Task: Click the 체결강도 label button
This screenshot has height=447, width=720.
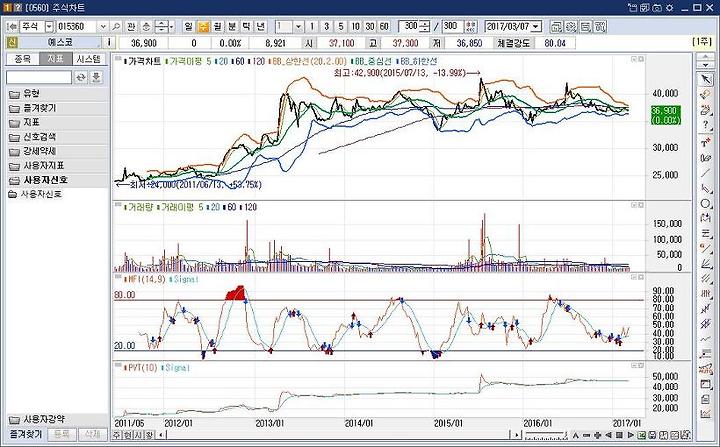Action: pos(513,43)
